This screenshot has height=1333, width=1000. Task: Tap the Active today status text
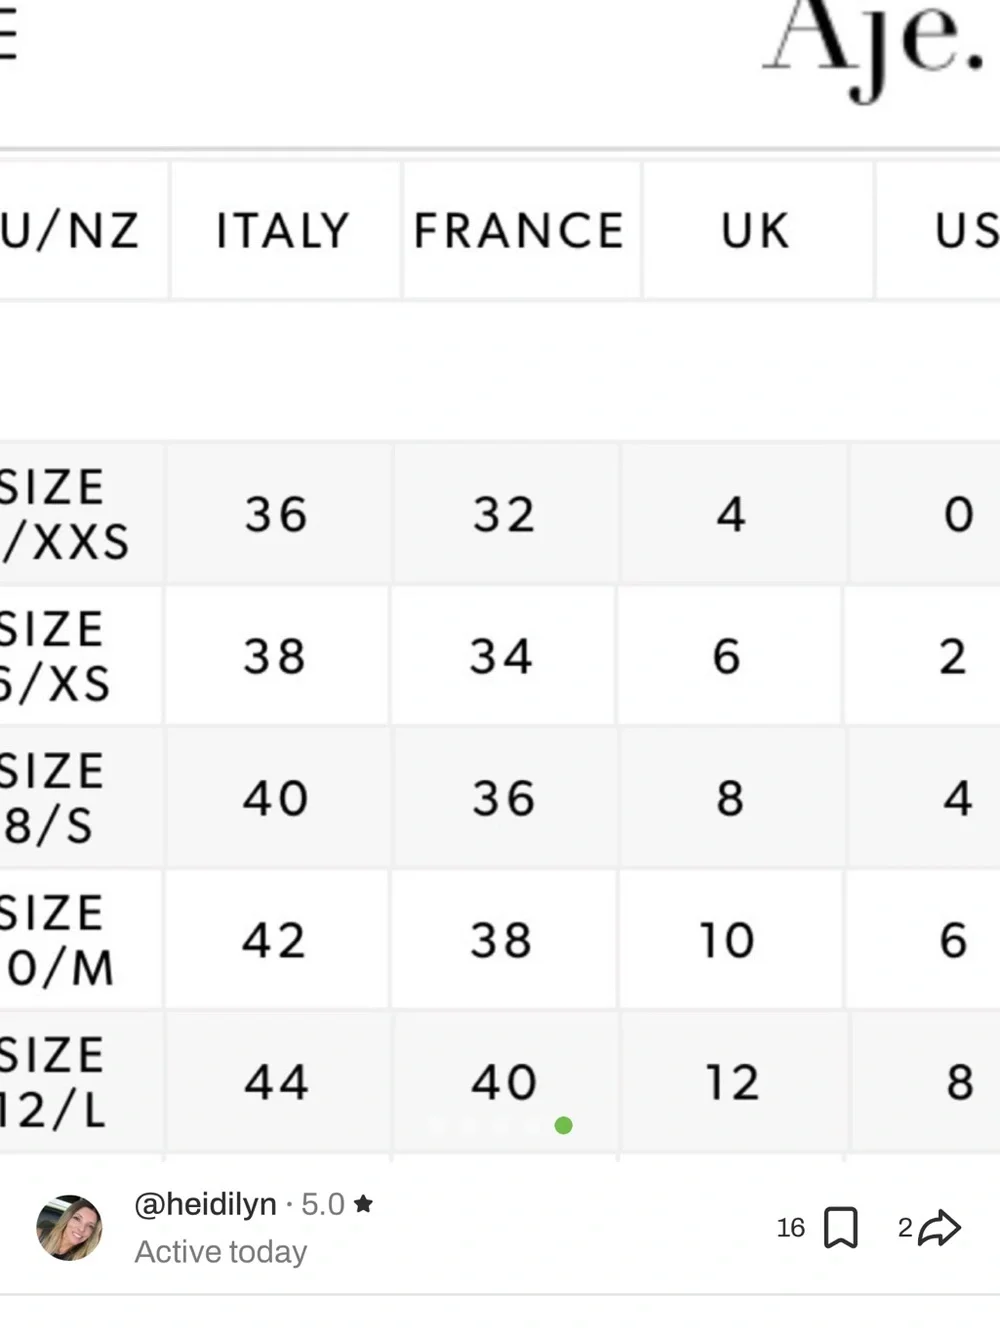pos(221,1252)
